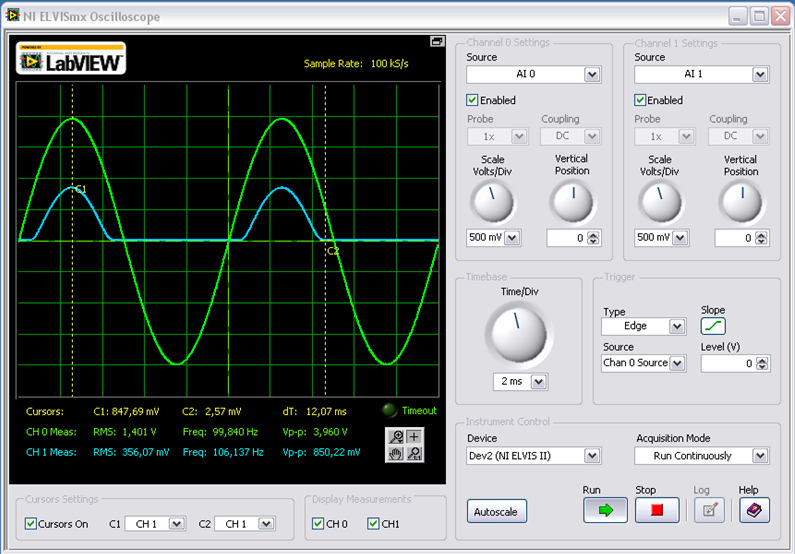The height and width of the screenshot is (554, 795).
Task: Click CH 0 Freq: 99,840 Hz value
Action: [220, 432]
